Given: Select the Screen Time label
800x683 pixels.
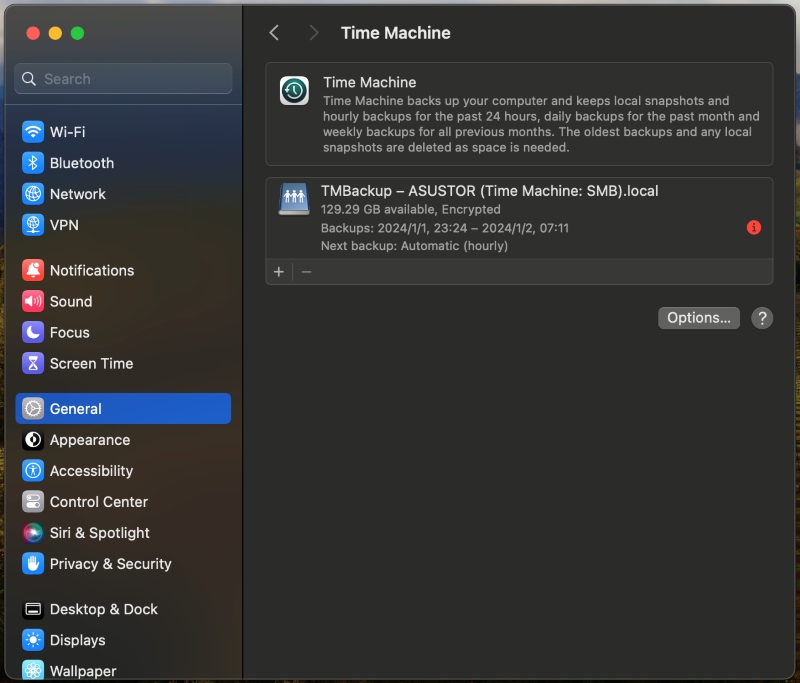Looking at the screenshot, I should (91, 364).
